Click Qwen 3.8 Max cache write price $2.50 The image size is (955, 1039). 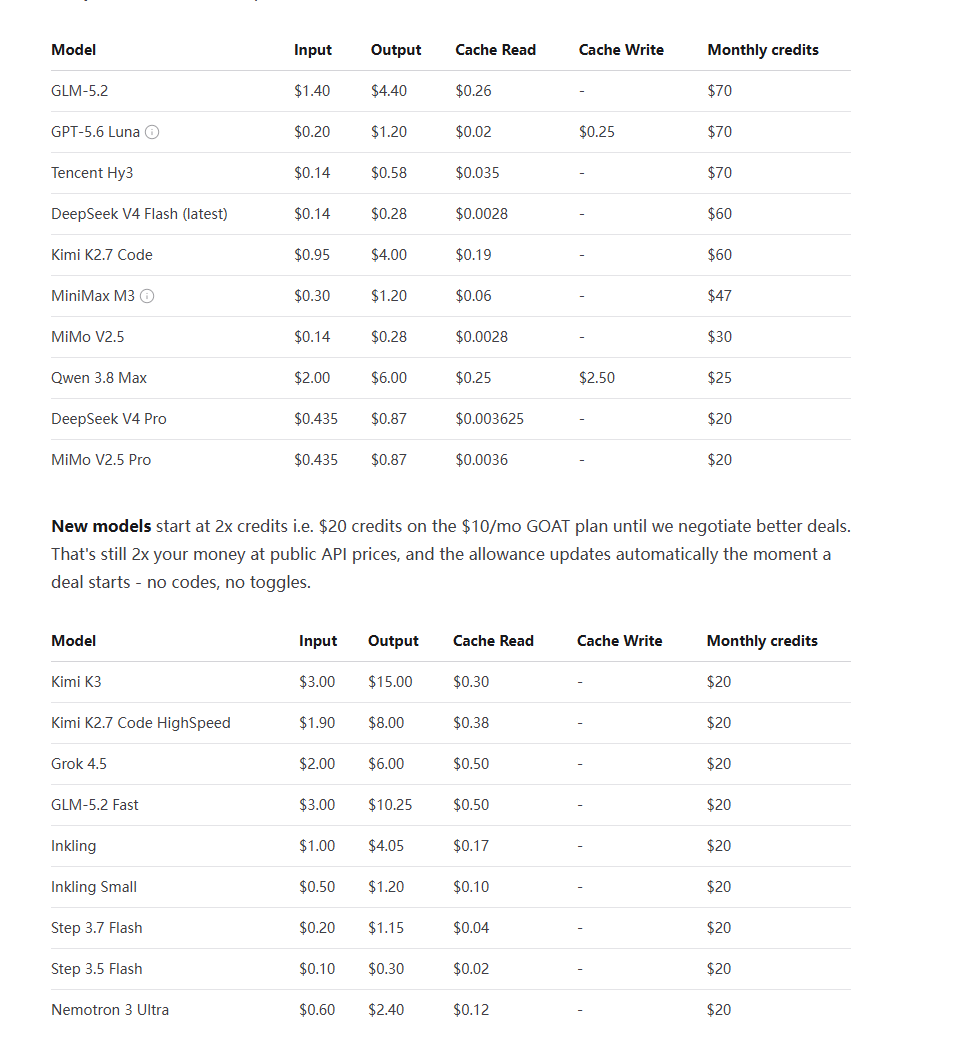(596, 378)
